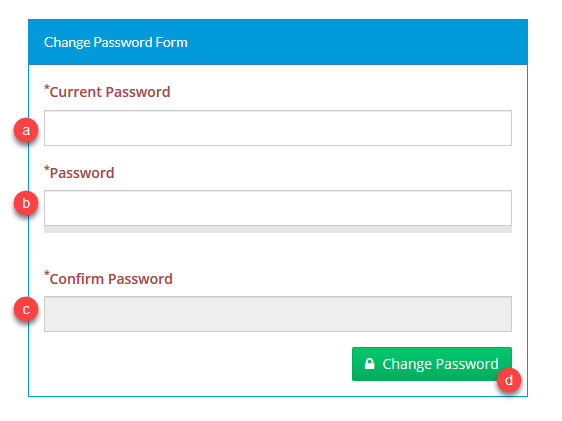Click the Current Password label text

(110, 92)
